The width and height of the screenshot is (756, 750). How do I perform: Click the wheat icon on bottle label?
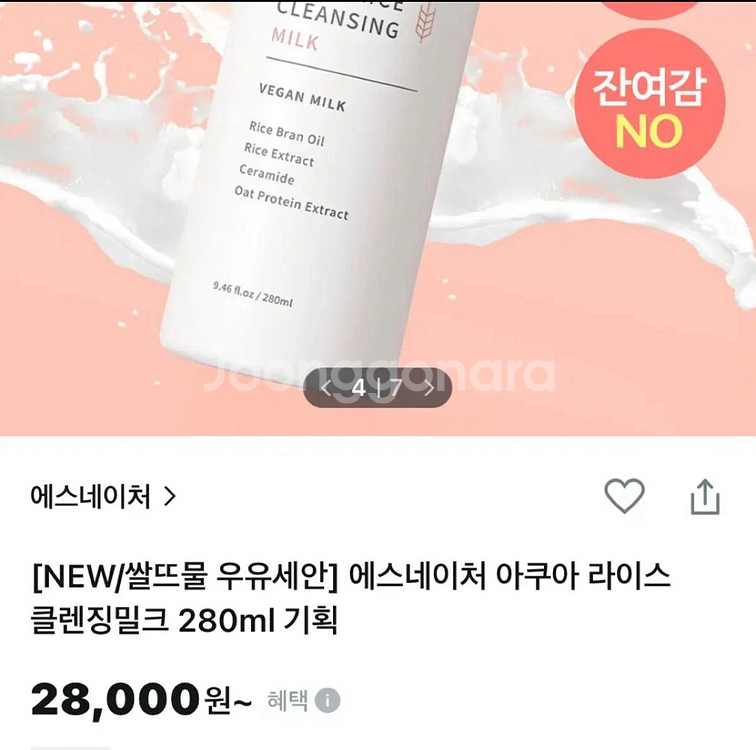[425, 22]
